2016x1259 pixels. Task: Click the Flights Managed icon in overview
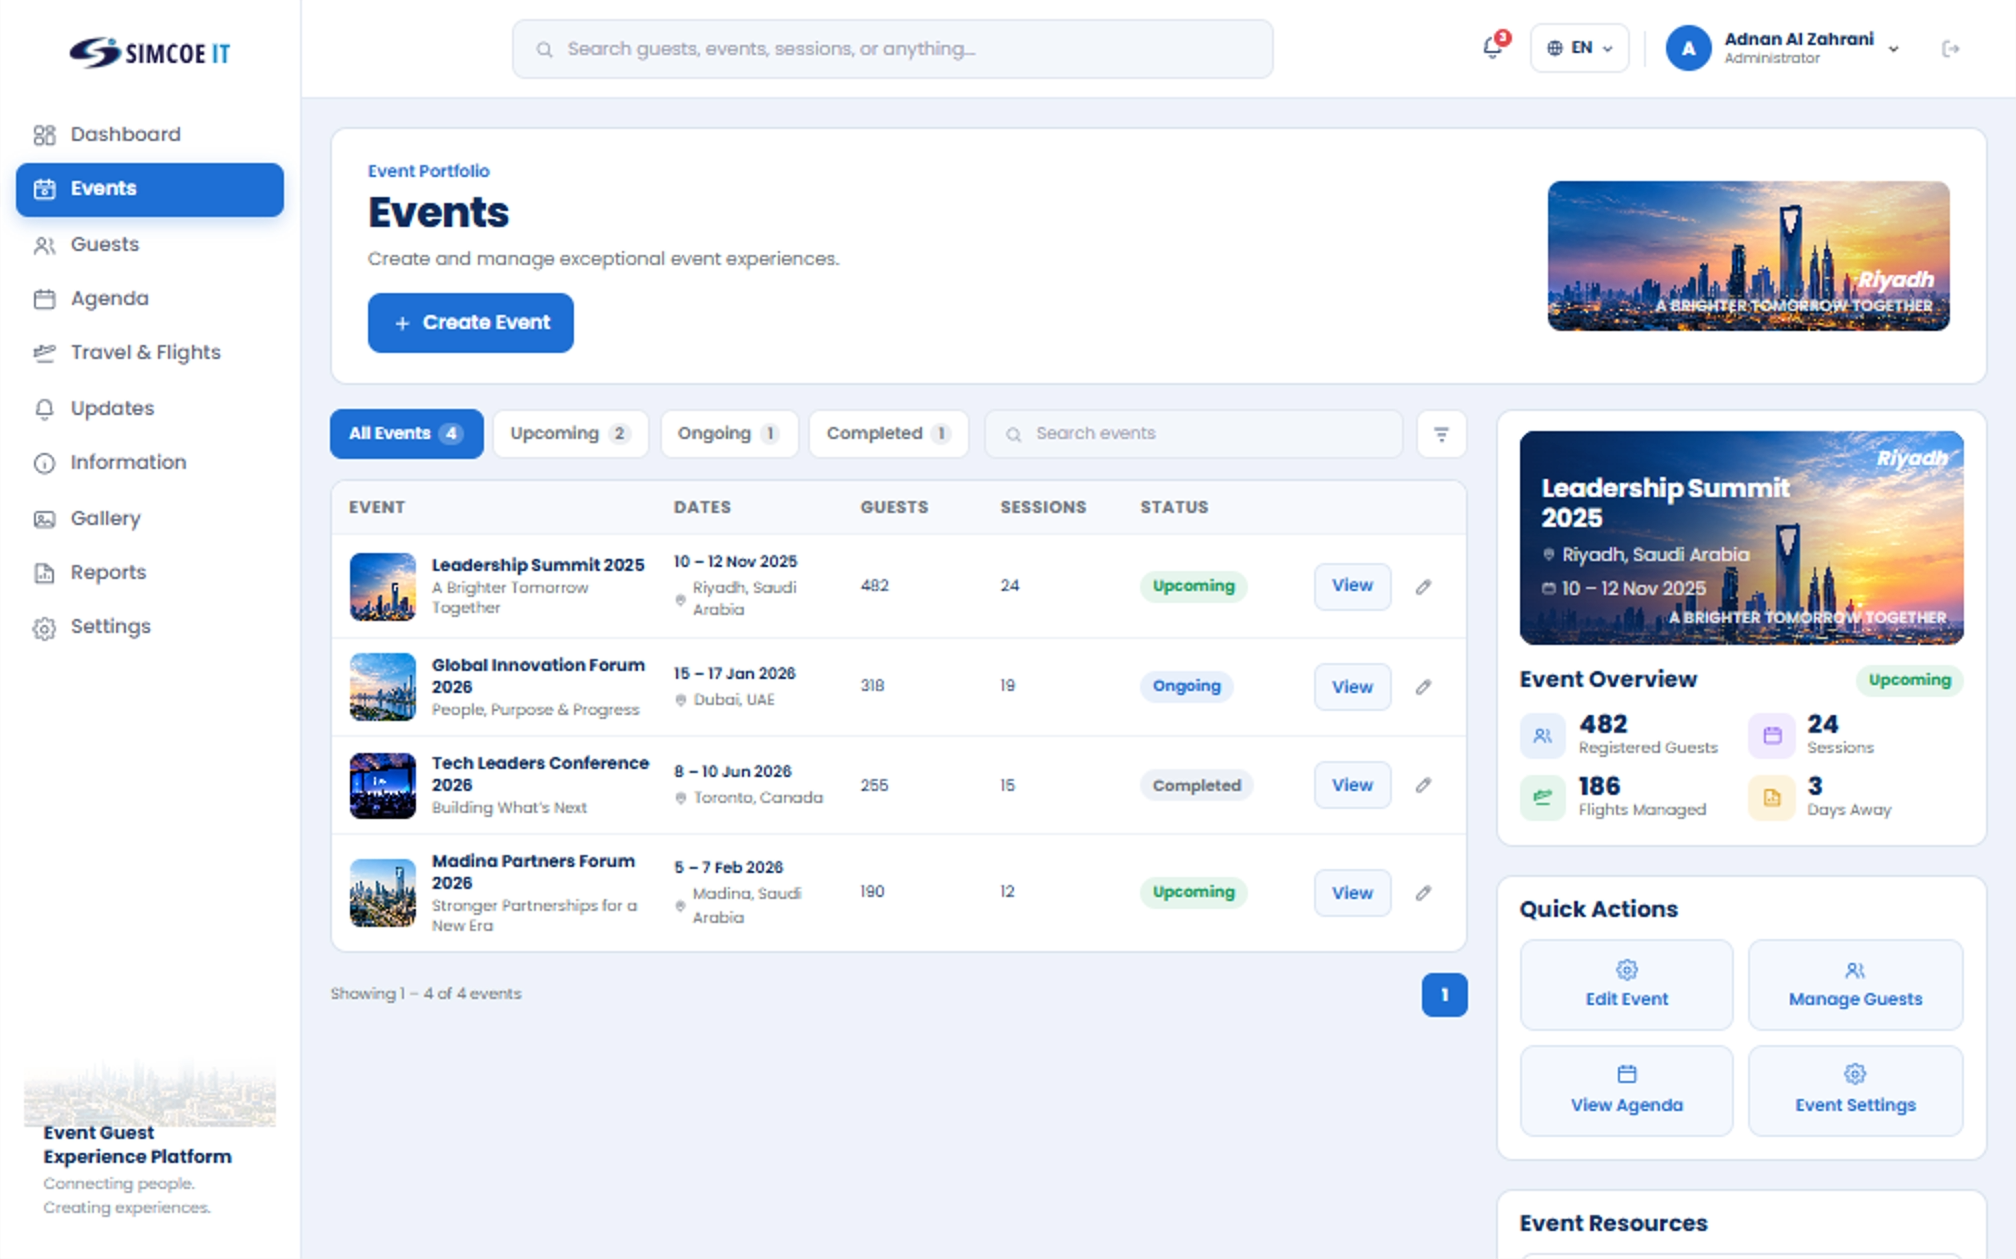[1543, 798]
